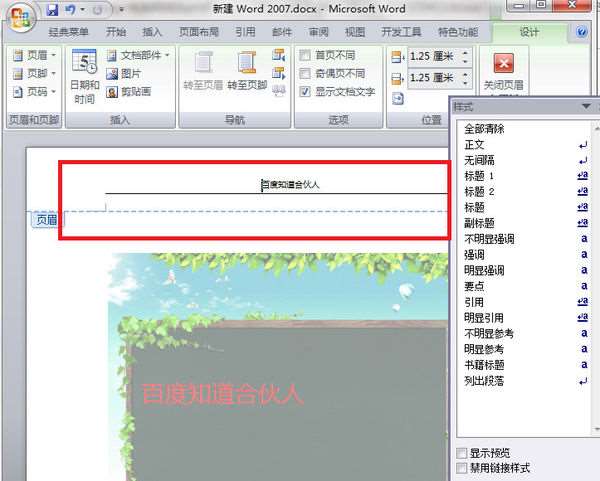
Task: Open the 页脚 footer dropdown
Action: (x=34, y=73)
